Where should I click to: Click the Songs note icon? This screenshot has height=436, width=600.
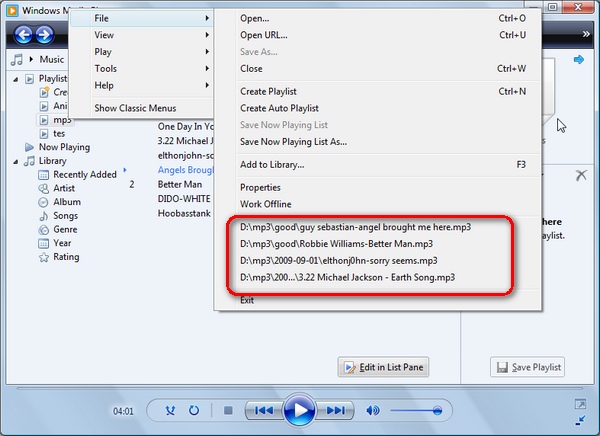[x=44, y=216]
